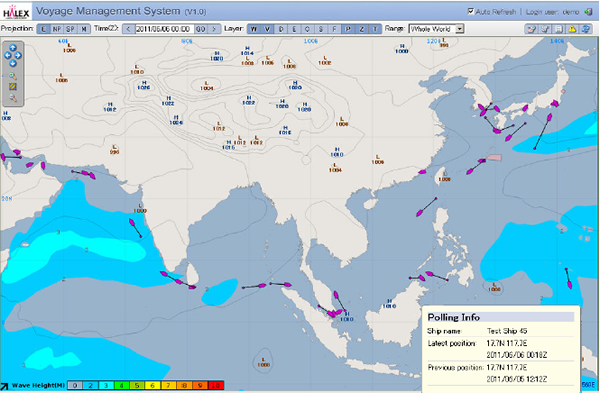Viewport: 600px width, 393px height.
Task: Zoom out using the magnifier minus icon
Action: (13, 98)
